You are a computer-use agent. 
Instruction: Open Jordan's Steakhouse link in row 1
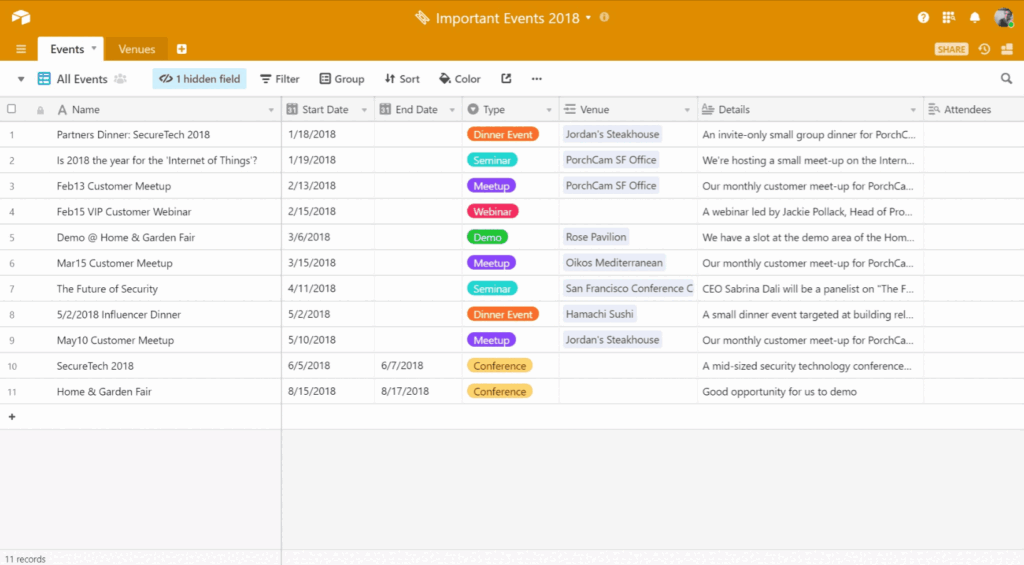coord(612,134)
